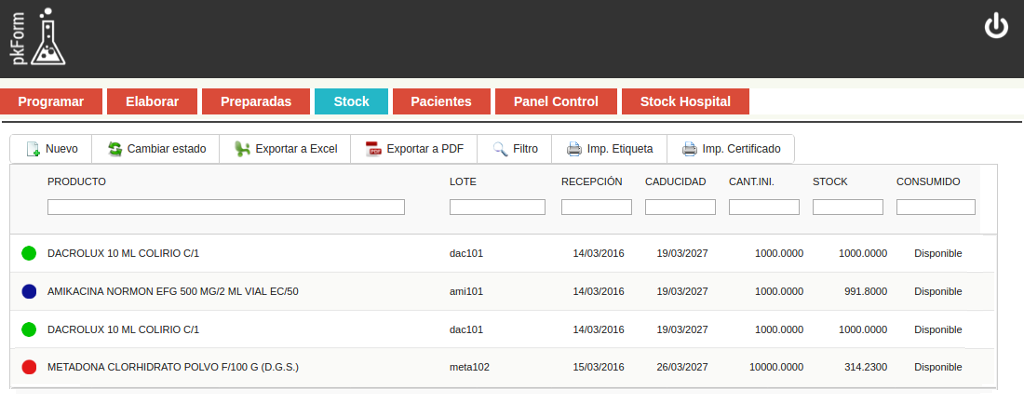Click lot meta102
1024x394 pixels.
tap(470, 367)
